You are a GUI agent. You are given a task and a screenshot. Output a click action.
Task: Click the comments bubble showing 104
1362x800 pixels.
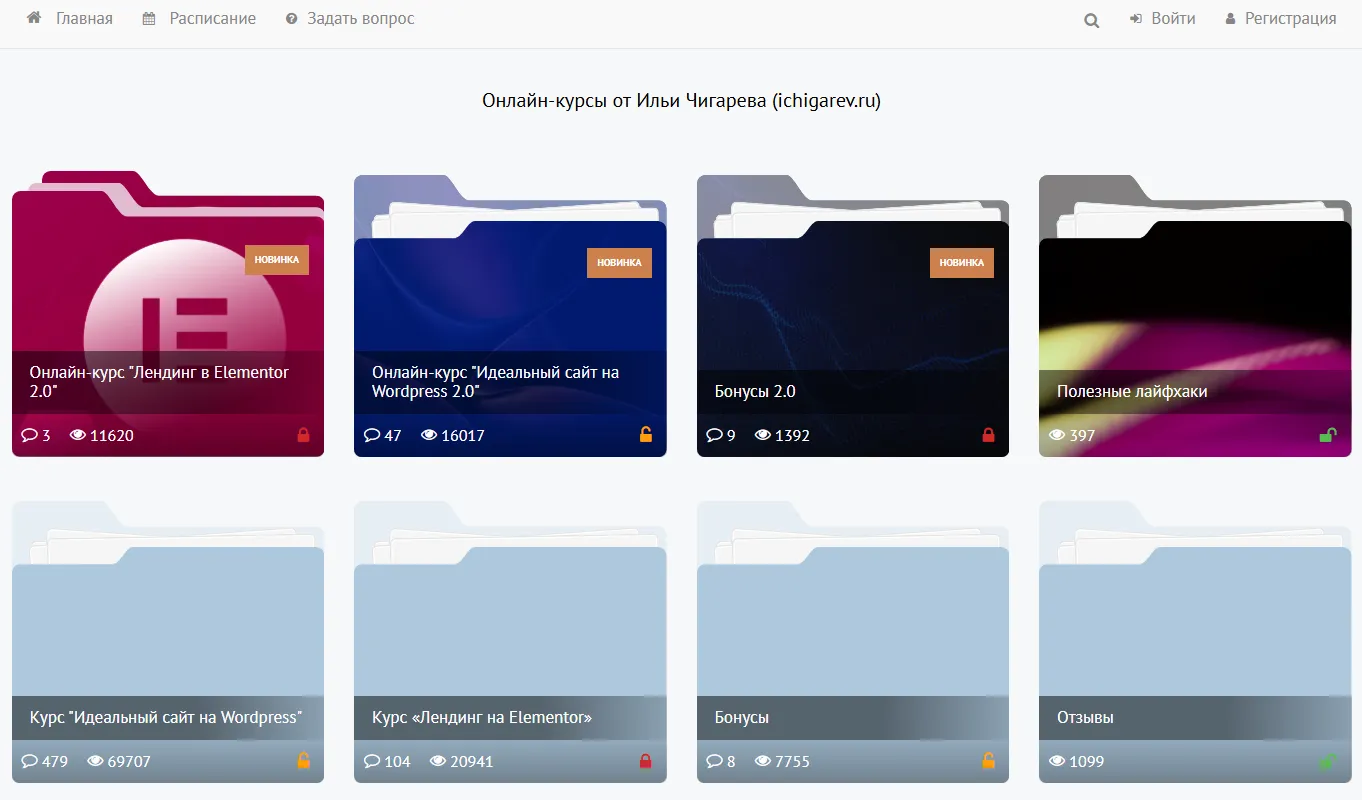(x=372, y=761)
